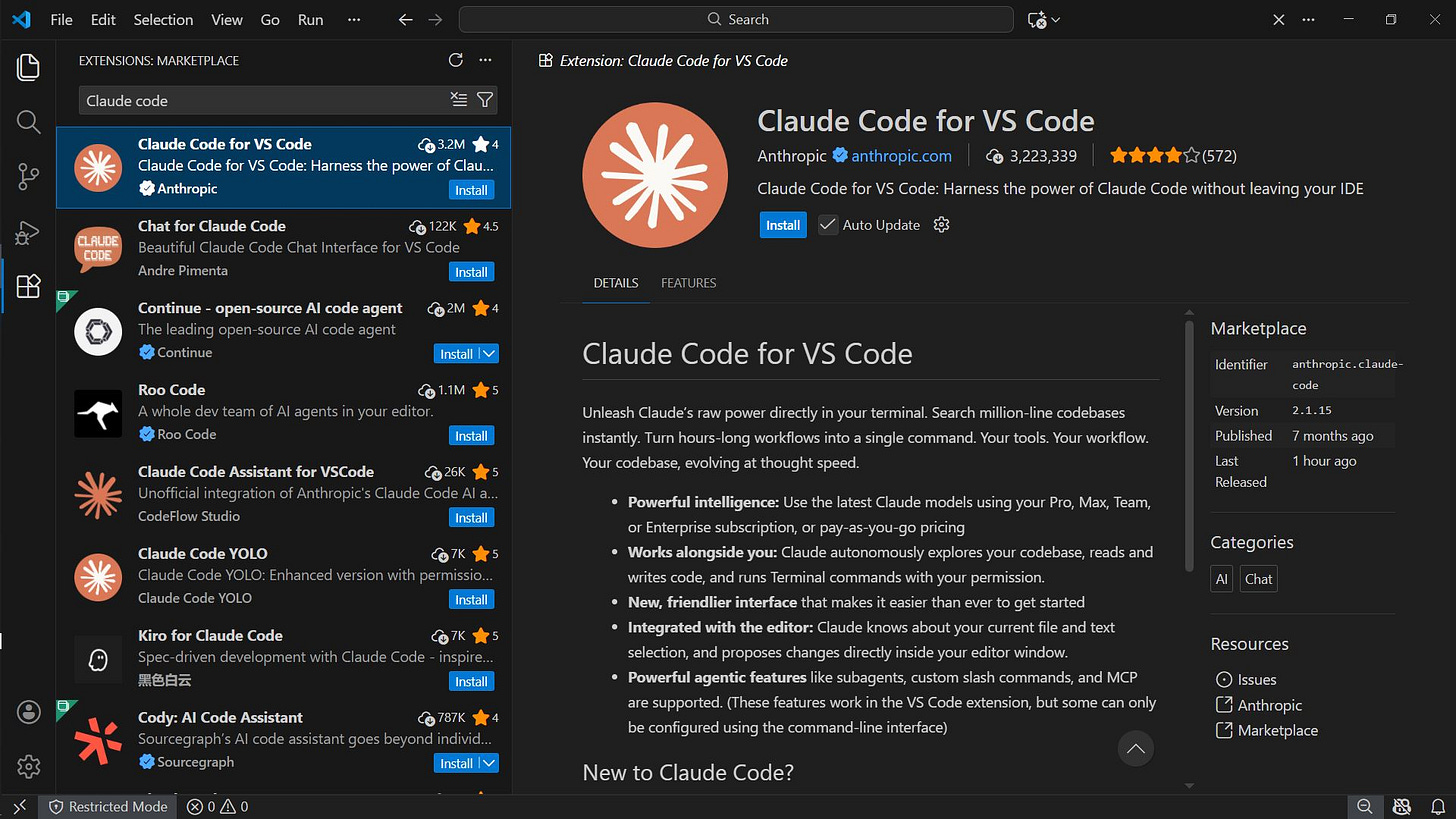Viewport: 1456px width, 819px height.
Task: Open the File menu
Action: 61,19
